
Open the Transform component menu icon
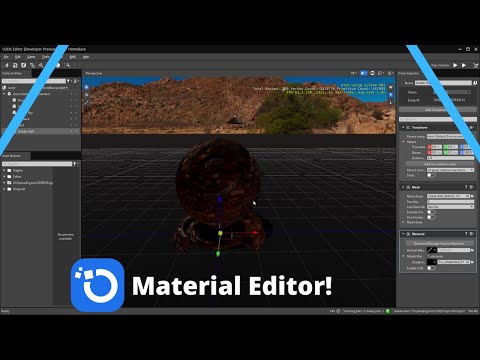coord(472,127)
